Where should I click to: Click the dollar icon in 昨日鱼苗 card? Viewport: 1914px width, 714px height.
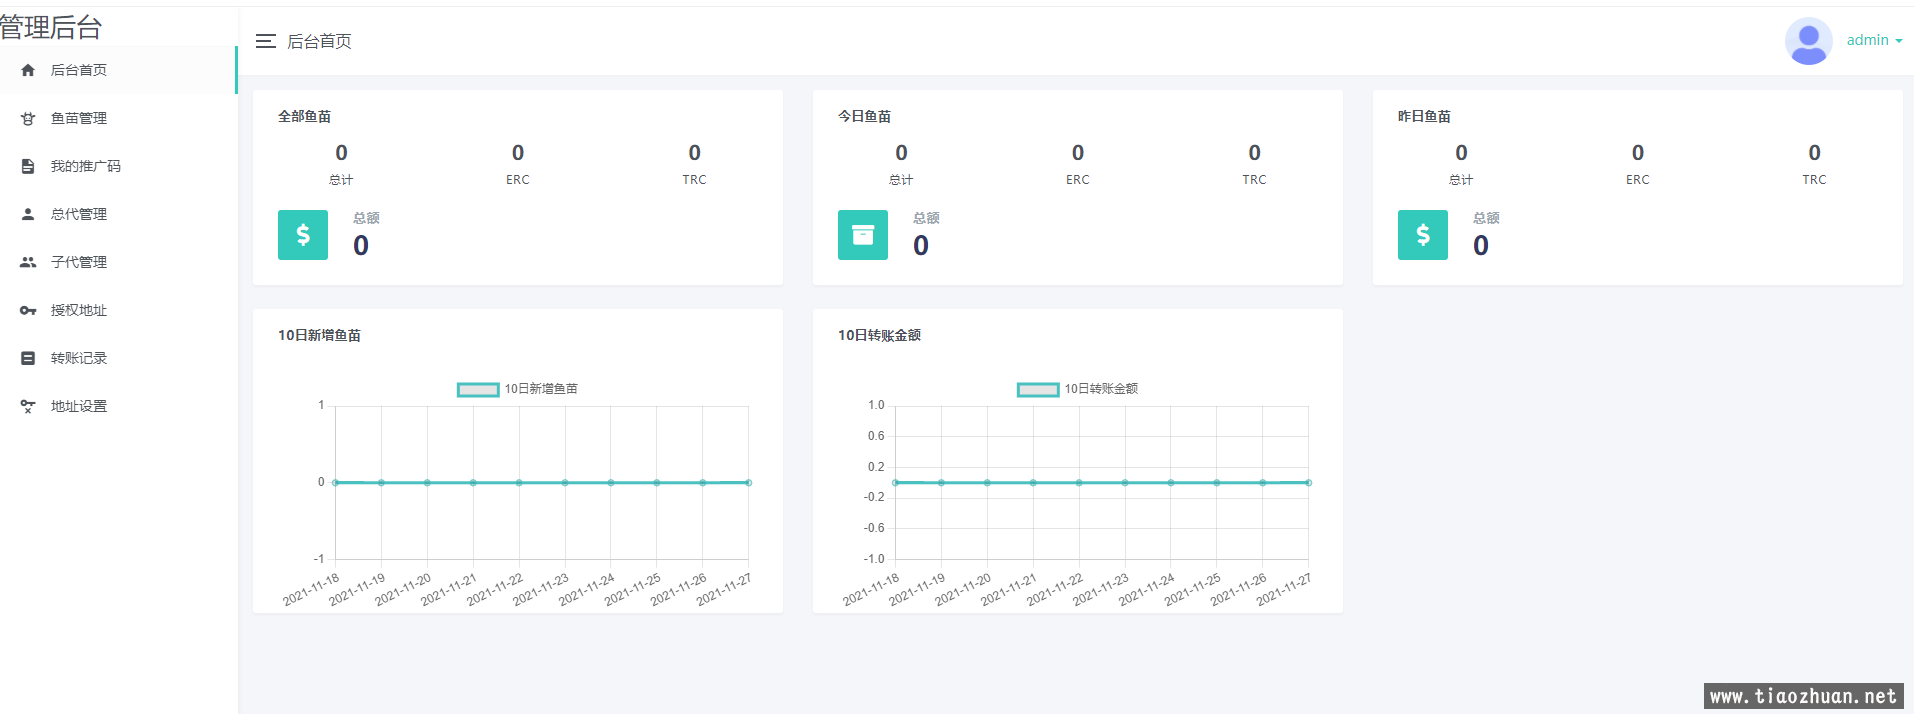pos(1423,235)
